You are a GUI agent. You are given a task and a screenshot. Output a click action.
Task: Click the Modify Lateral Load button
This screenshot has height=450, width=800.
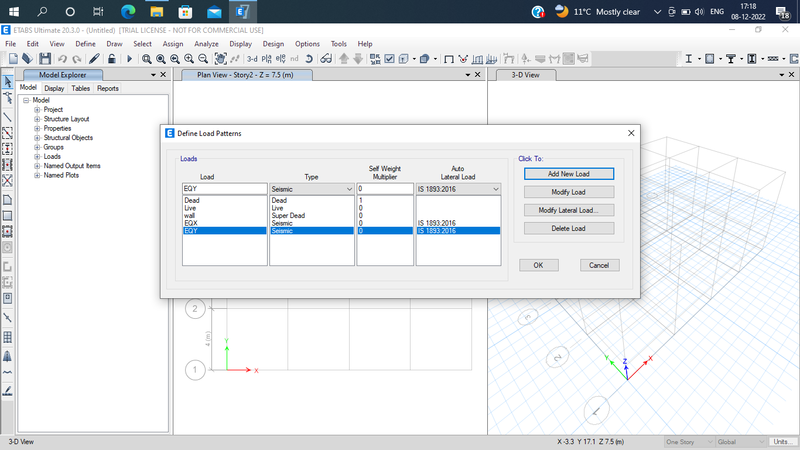coord(569,210)
